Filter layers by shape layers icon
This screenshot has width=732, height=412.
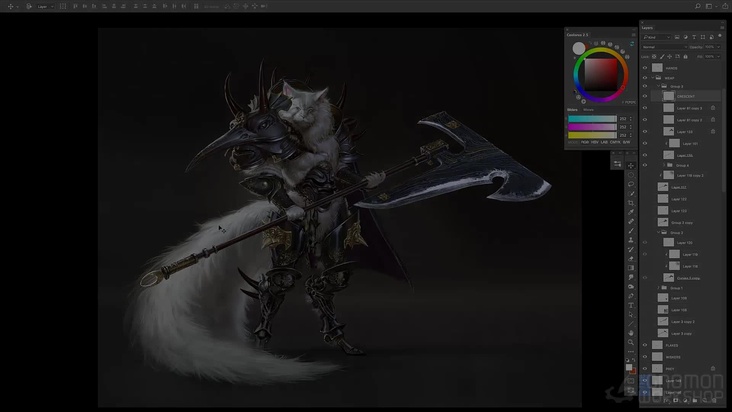tap(703, 37)
